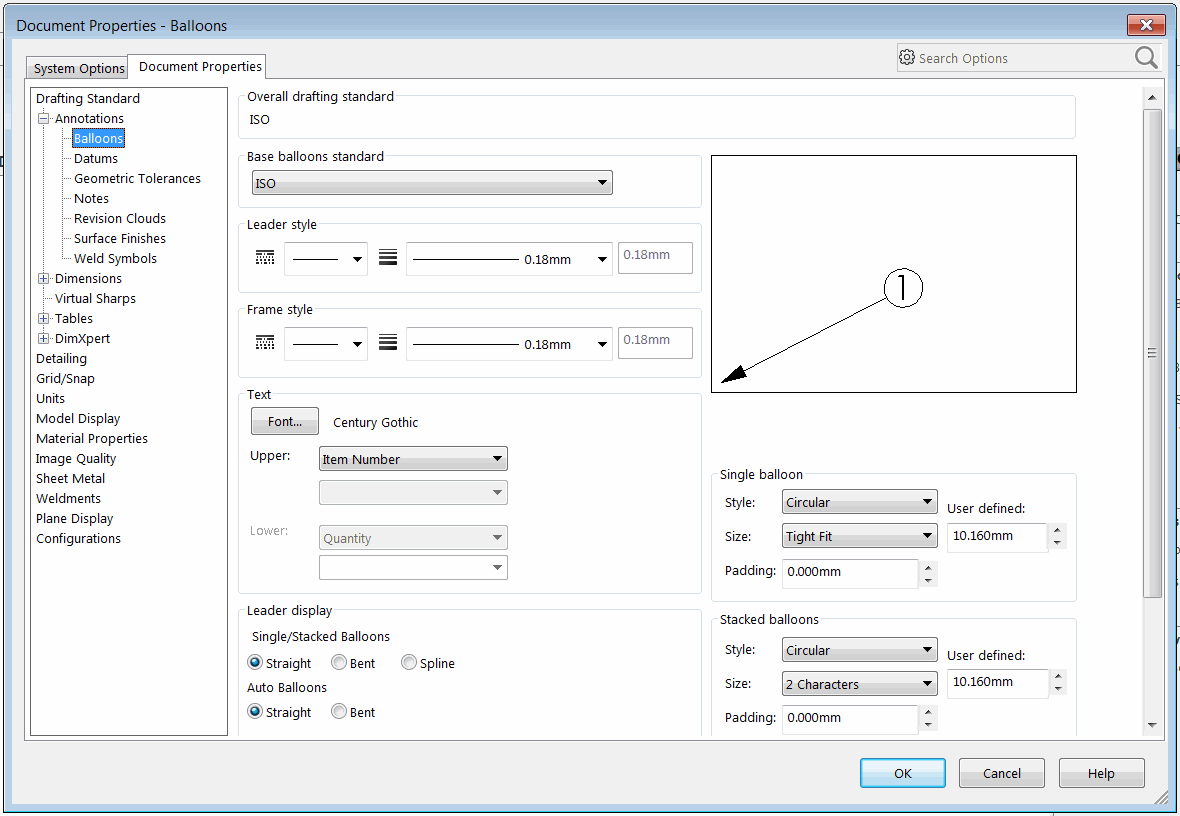Select Bent for Single/Stacked Balloons leader
This screenshot has width=1180, height=816.
[339, 663]
